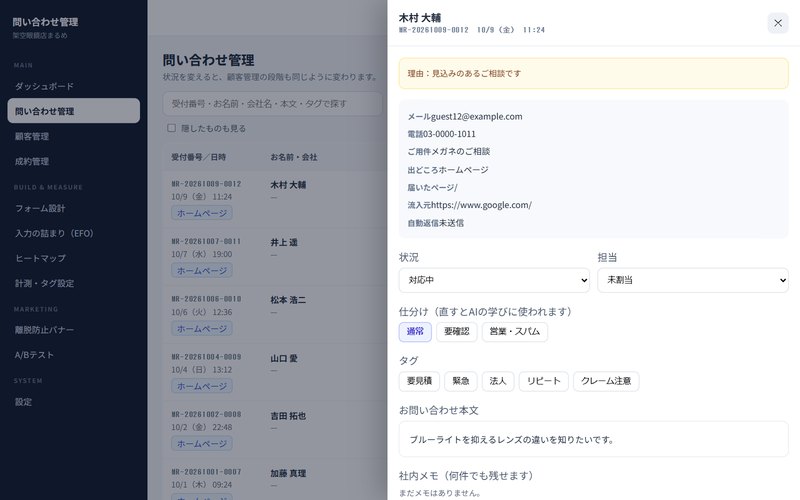Select the 井上 遥 inquiry row

pos(275,257)
